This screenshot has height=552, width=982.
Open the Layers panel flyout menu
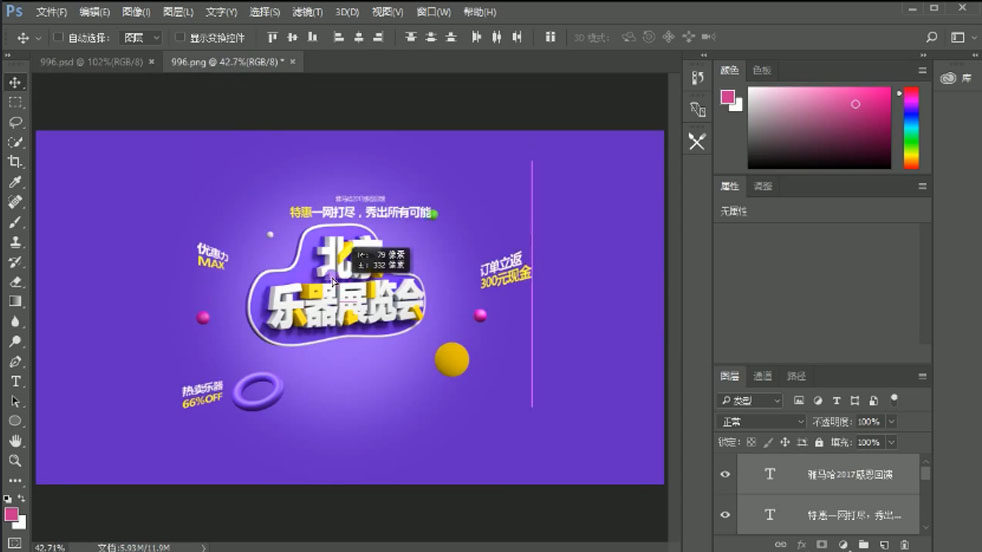click(x=923, y=376)
